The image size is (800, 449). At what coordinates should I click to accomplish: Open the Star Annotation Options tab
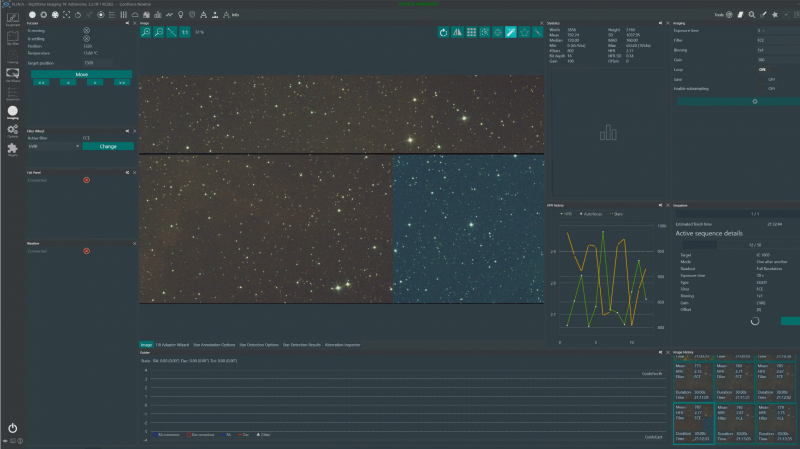[214, 345]
